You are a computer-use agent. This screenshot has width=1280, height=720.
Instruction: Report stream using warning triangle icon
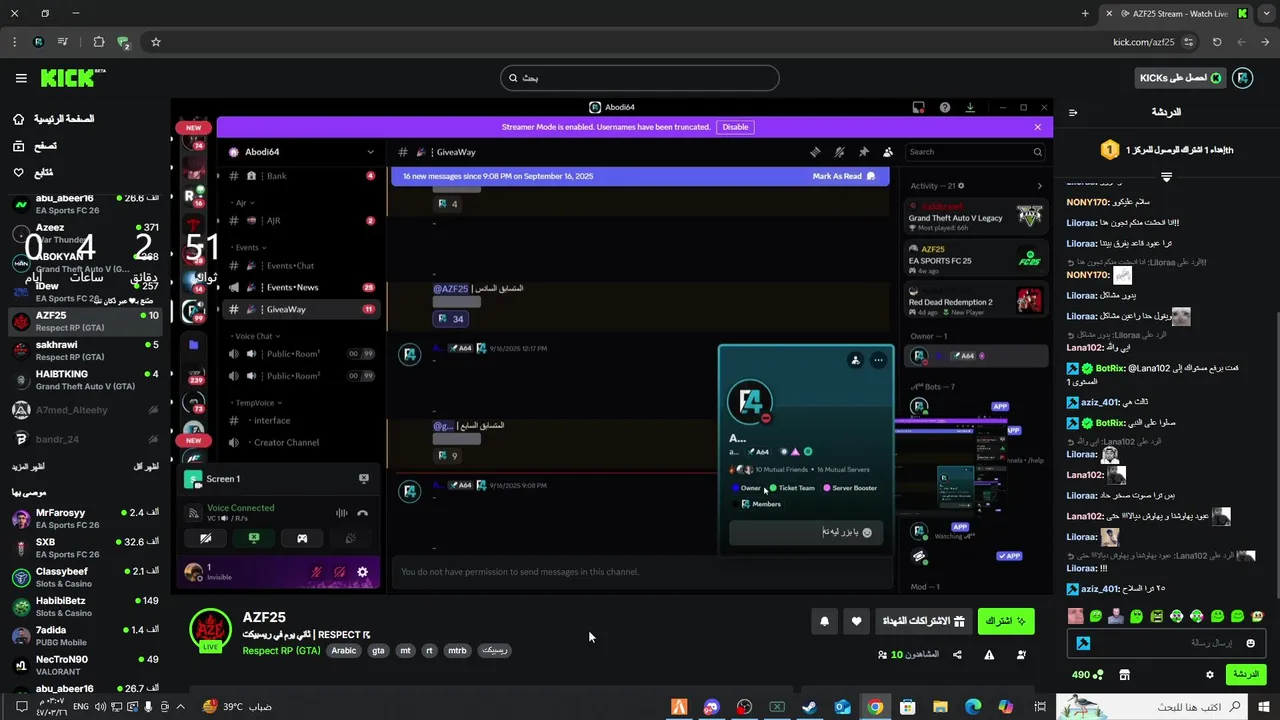(x=989, y=655)
